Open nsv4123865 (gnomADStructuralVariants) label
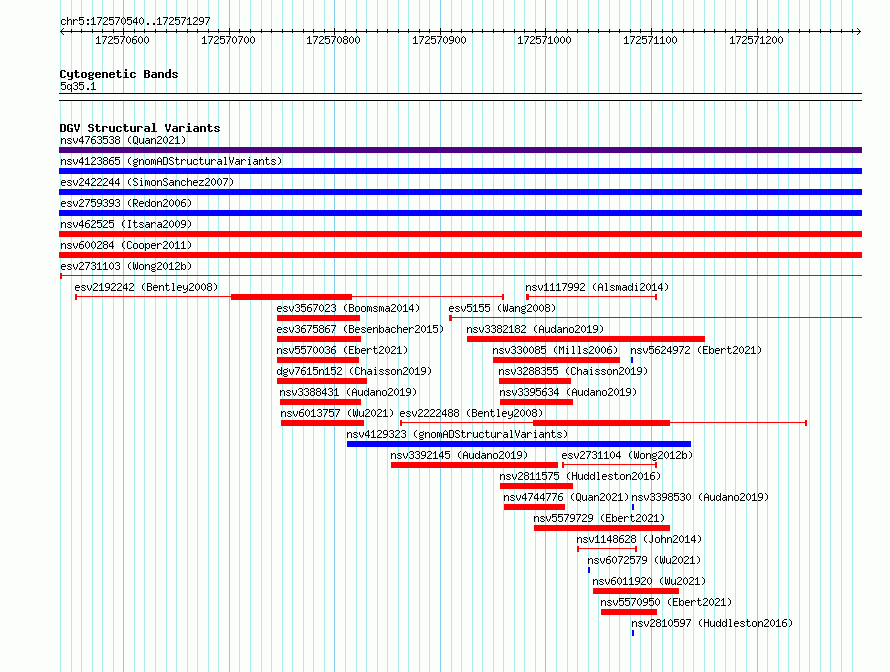 [x=171, y=161]
